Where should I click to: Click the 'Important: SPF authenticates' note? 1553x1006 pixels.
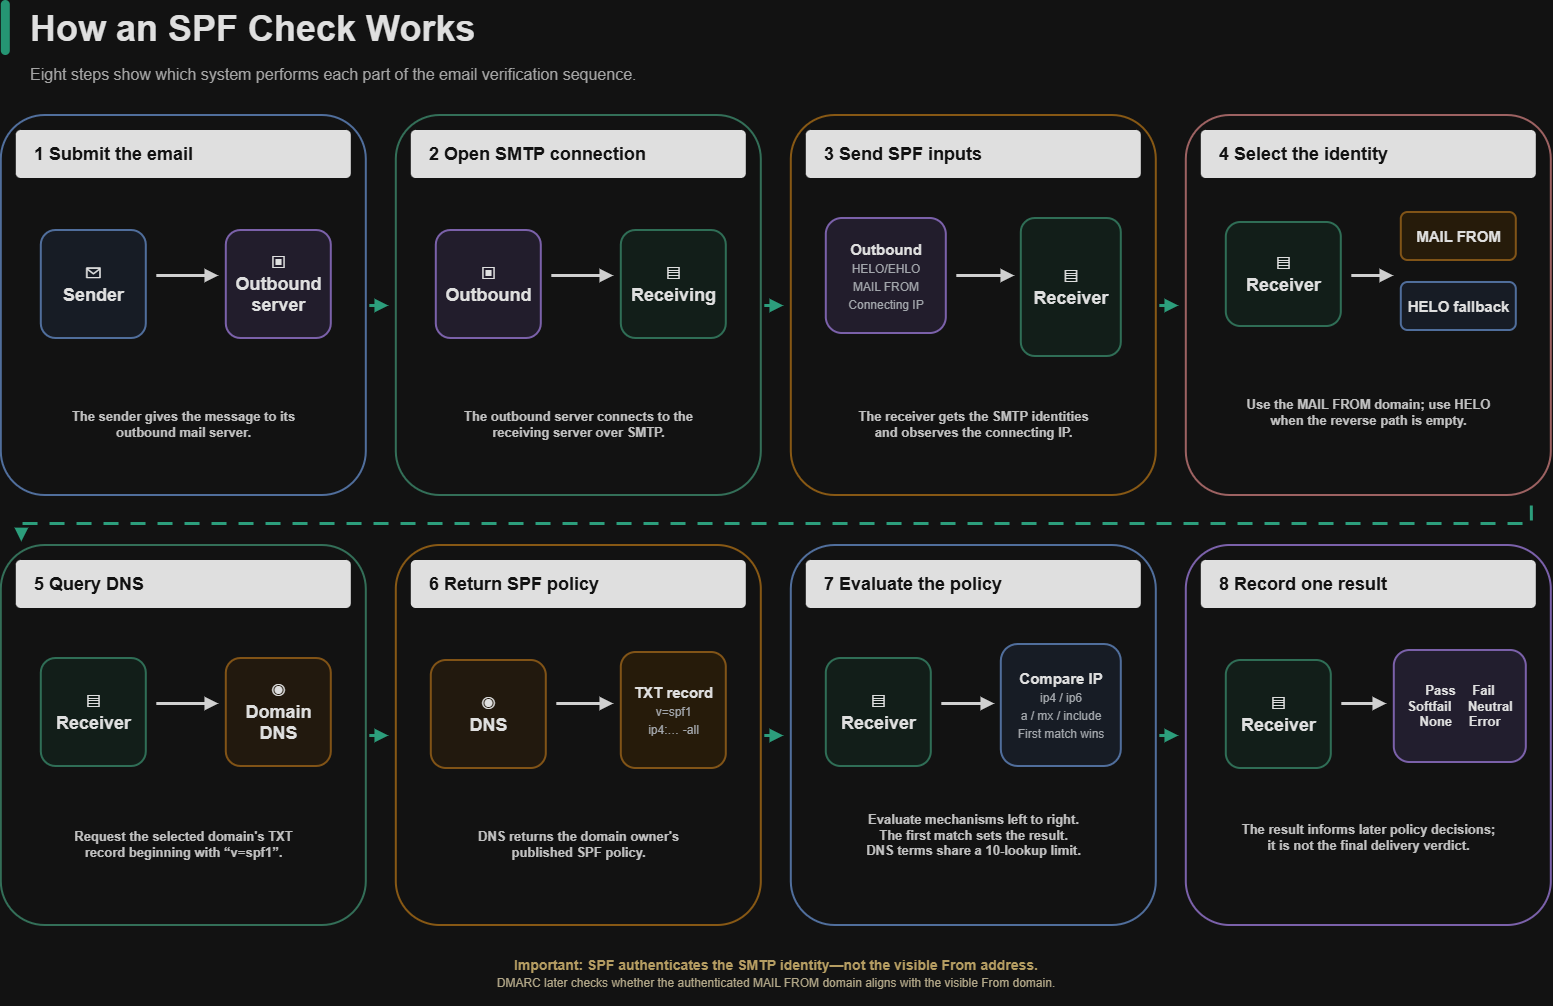click(776, 965)
